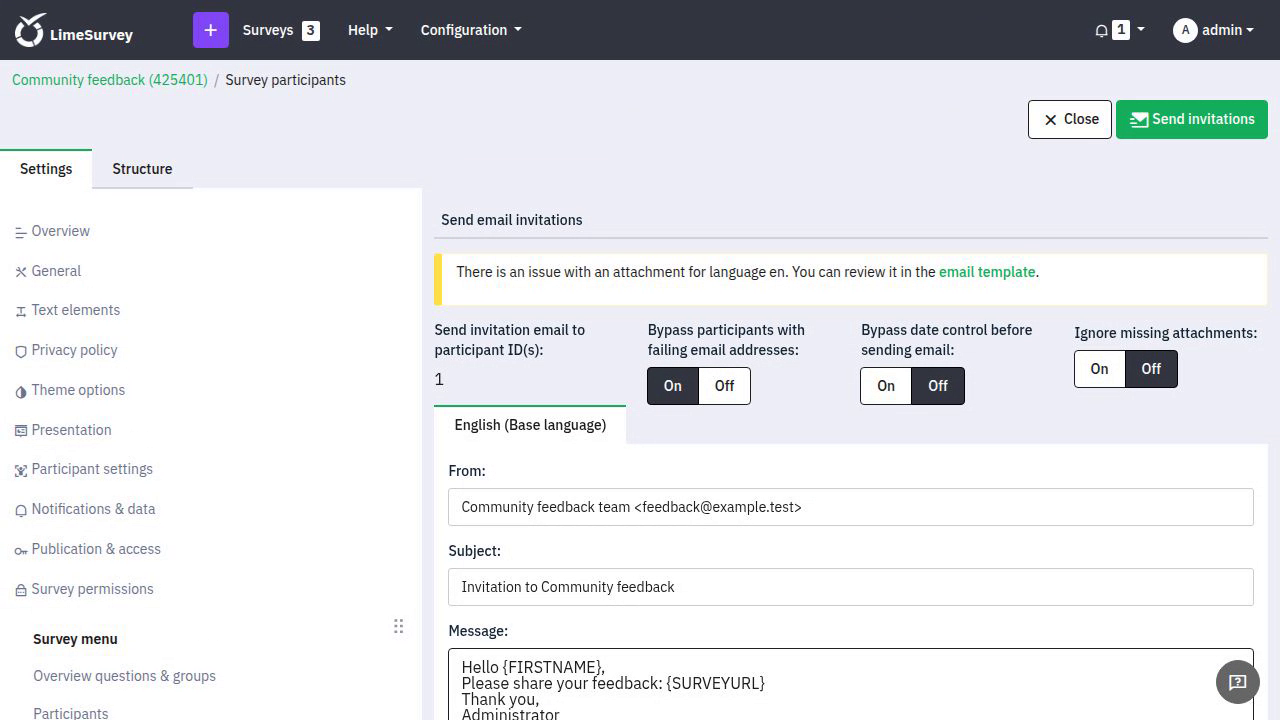
Task: Click the Notifications & data bell icon
Action: click(x=21, y=510)
